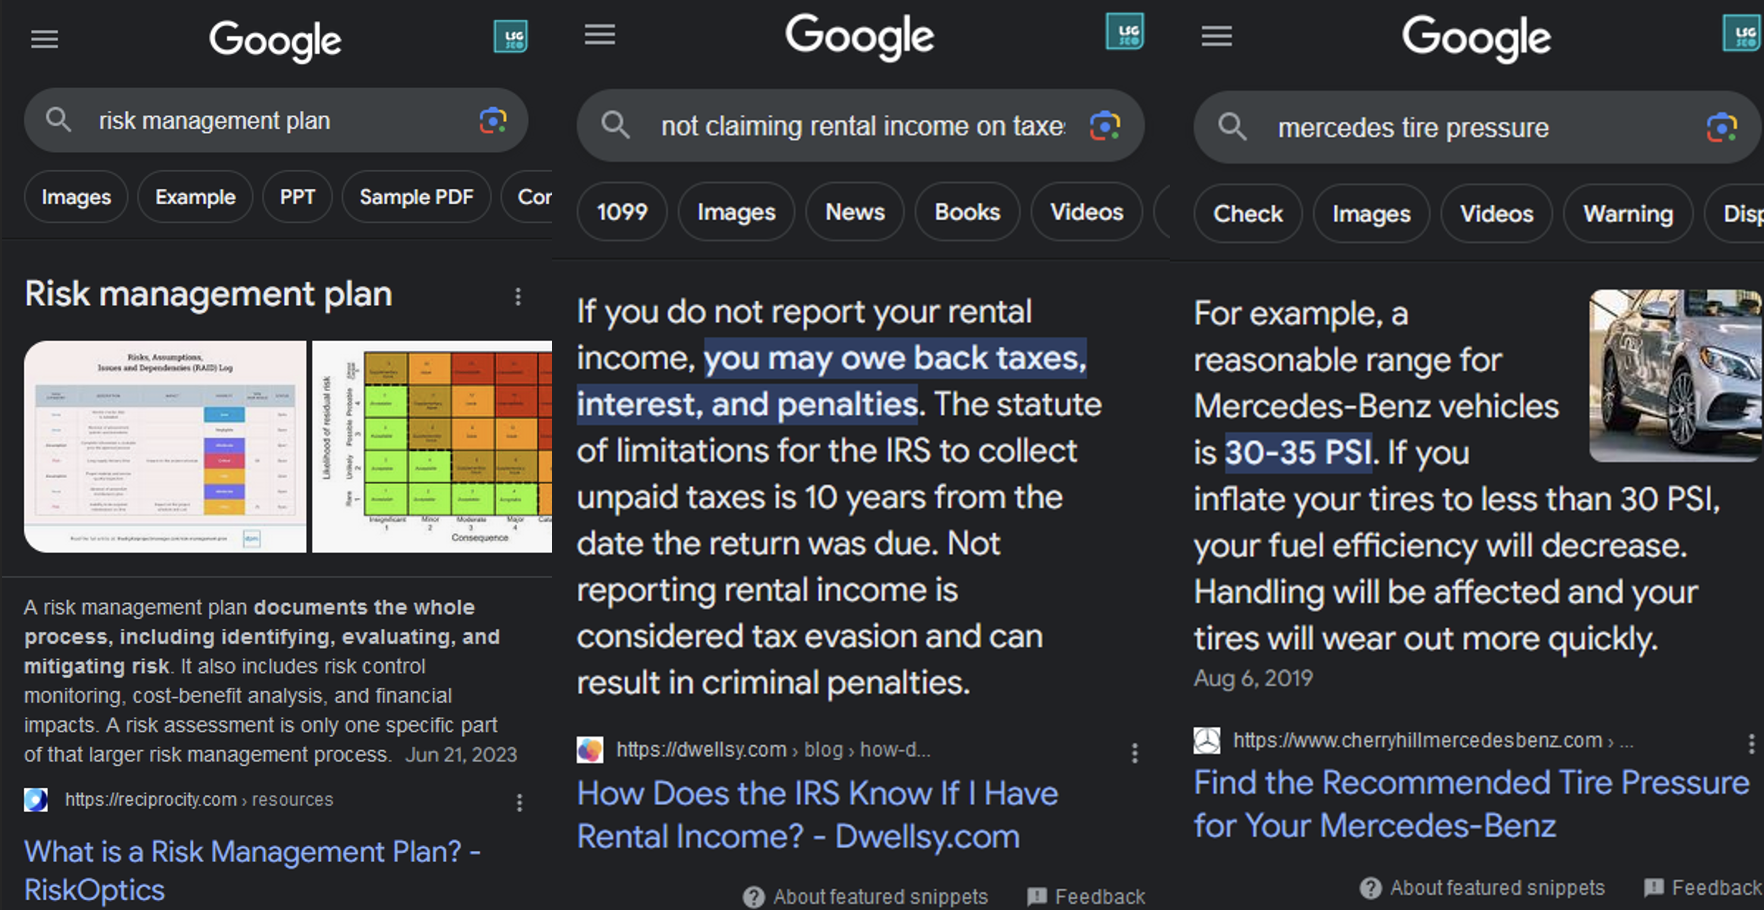Click dwellsy.com favicon
The width and height of the screenshot is (1764, 910).
click(x=590, y=750)
